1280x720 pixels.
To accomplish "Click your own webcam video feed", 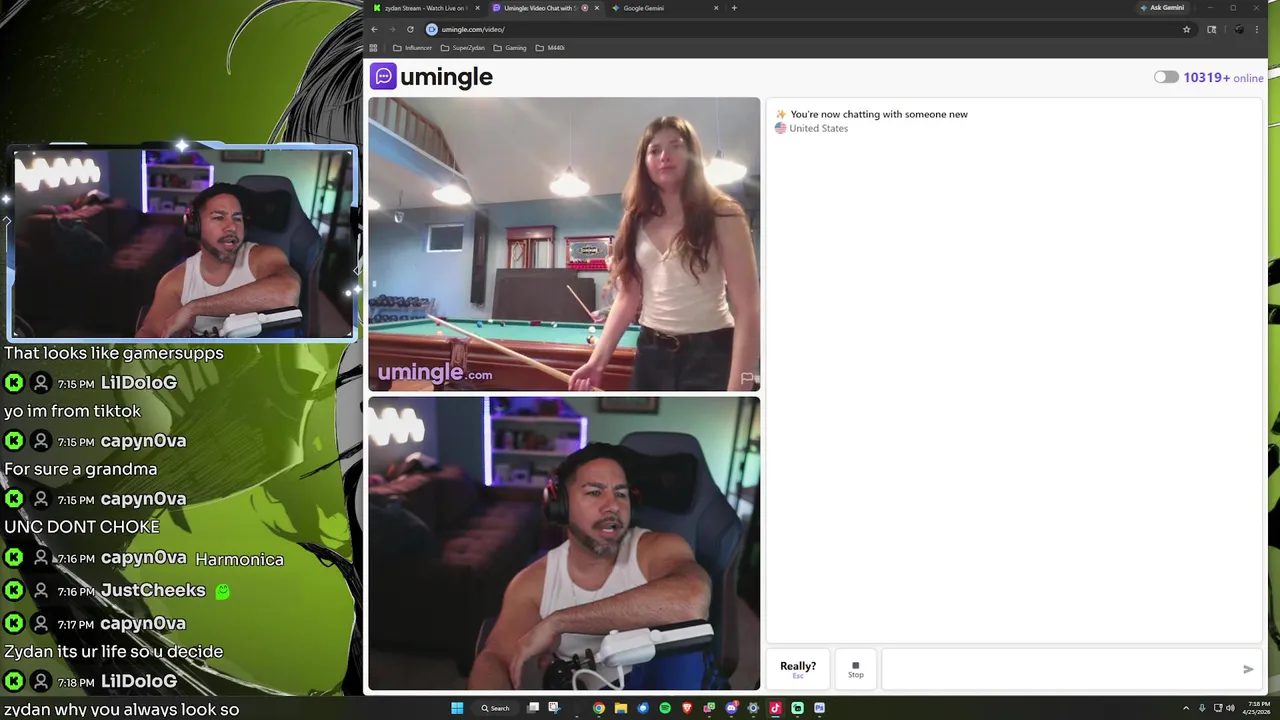I will [x=564, y=543].
